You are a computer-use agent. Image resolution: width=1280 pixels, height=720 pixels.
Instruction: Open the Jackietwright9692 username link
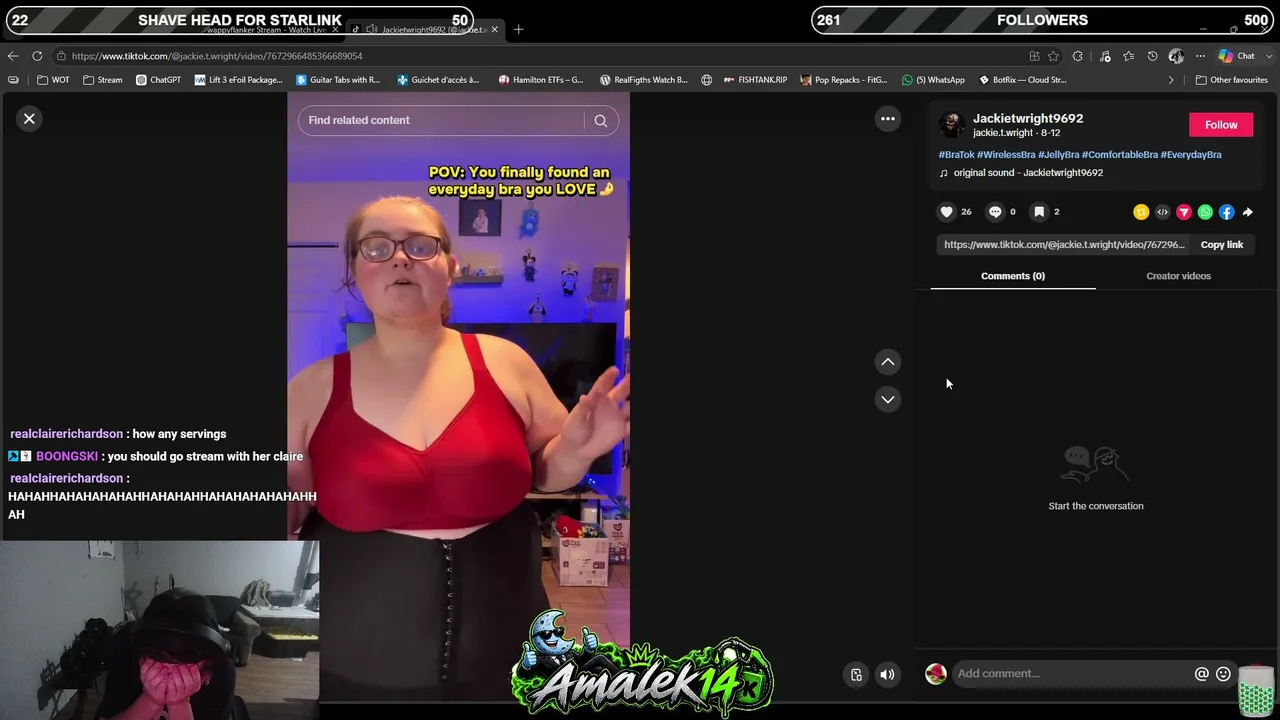coord(1028,118)
